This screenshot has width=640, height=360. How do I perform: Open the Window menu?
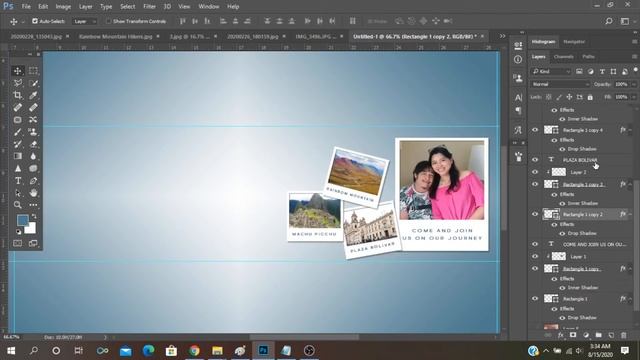[x=209, y=7]
